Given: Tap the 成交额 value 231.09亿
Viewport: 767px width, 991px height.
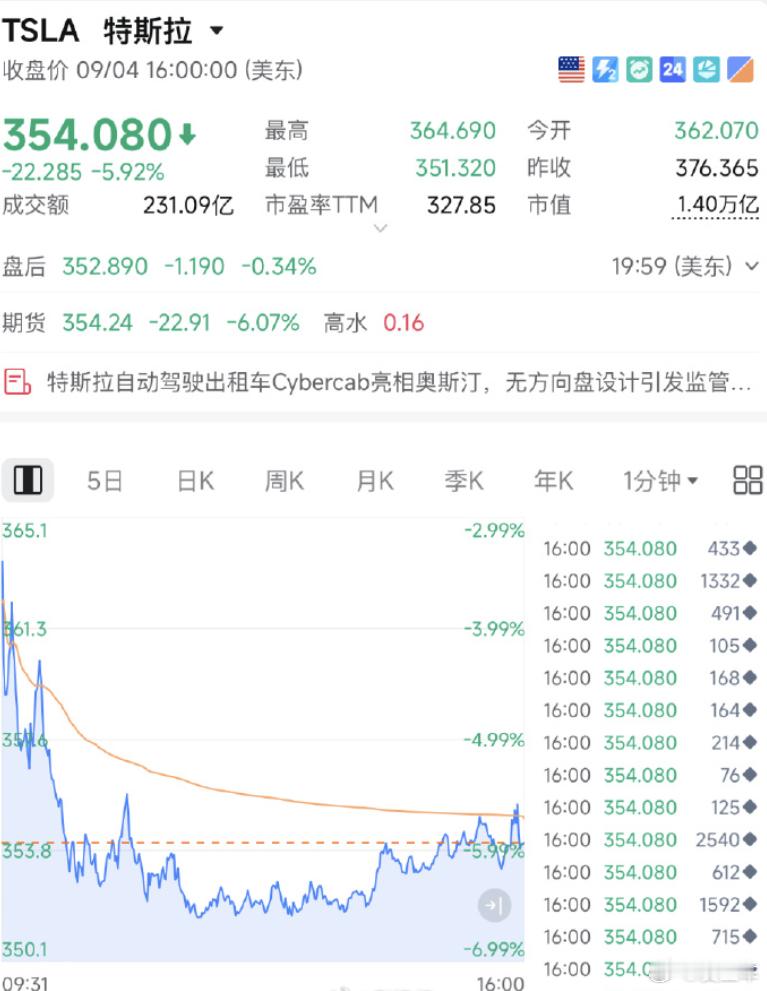Looking at the screenshot, I should pyautogui.click(x=188, y=205).
